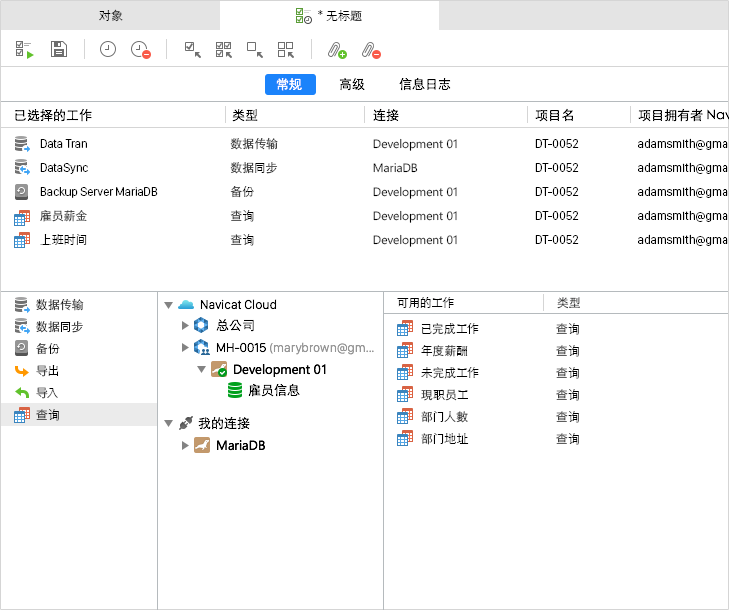
Task: Click the Delete schedule clock icon
Action: click(x=141, y=49)
